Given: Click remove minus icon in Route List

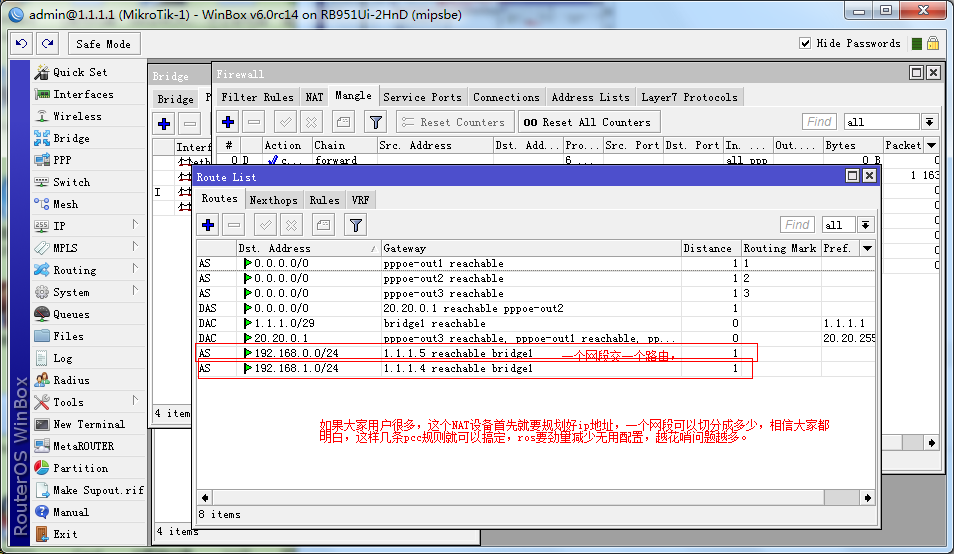Looking at the screenshot, I should [234, 225].
